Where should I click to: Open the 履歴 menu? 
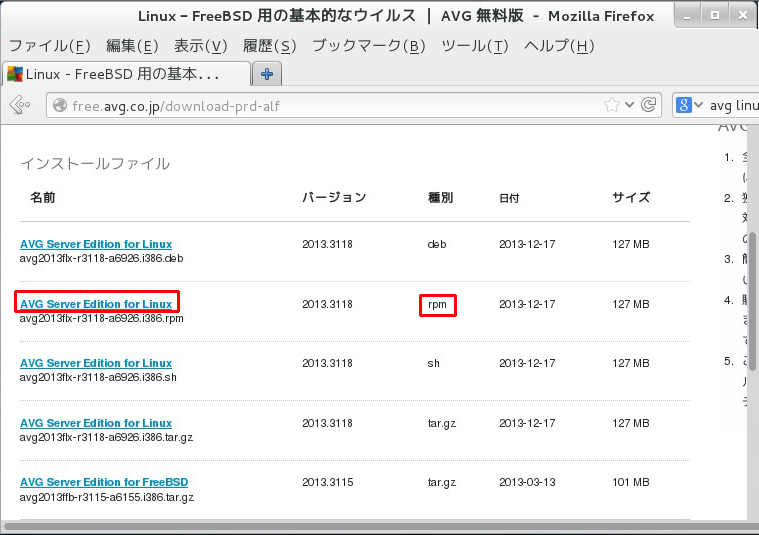click(x=269, y=46)
